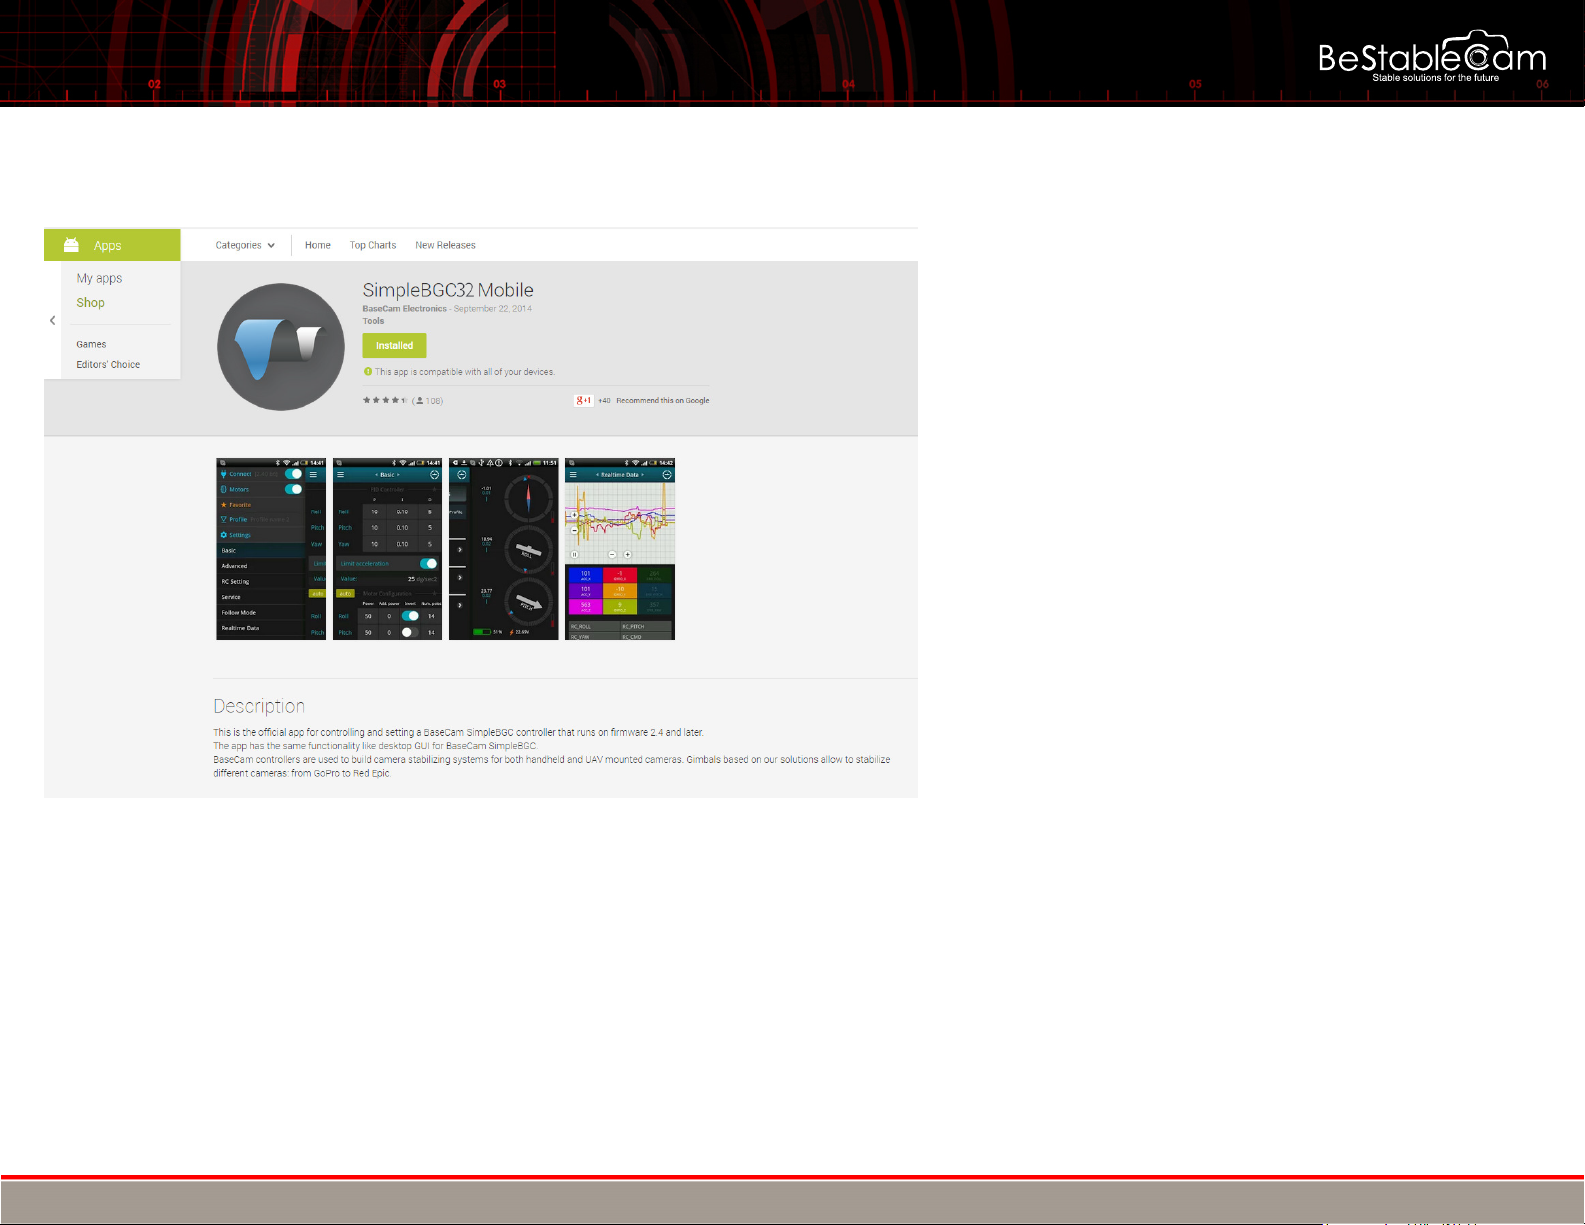Image resolution: width=1585 pixels, height=1225 pixels.
Task: Click Recommend this on Google text
Action: pyautogui.click(x=663, y=401)
